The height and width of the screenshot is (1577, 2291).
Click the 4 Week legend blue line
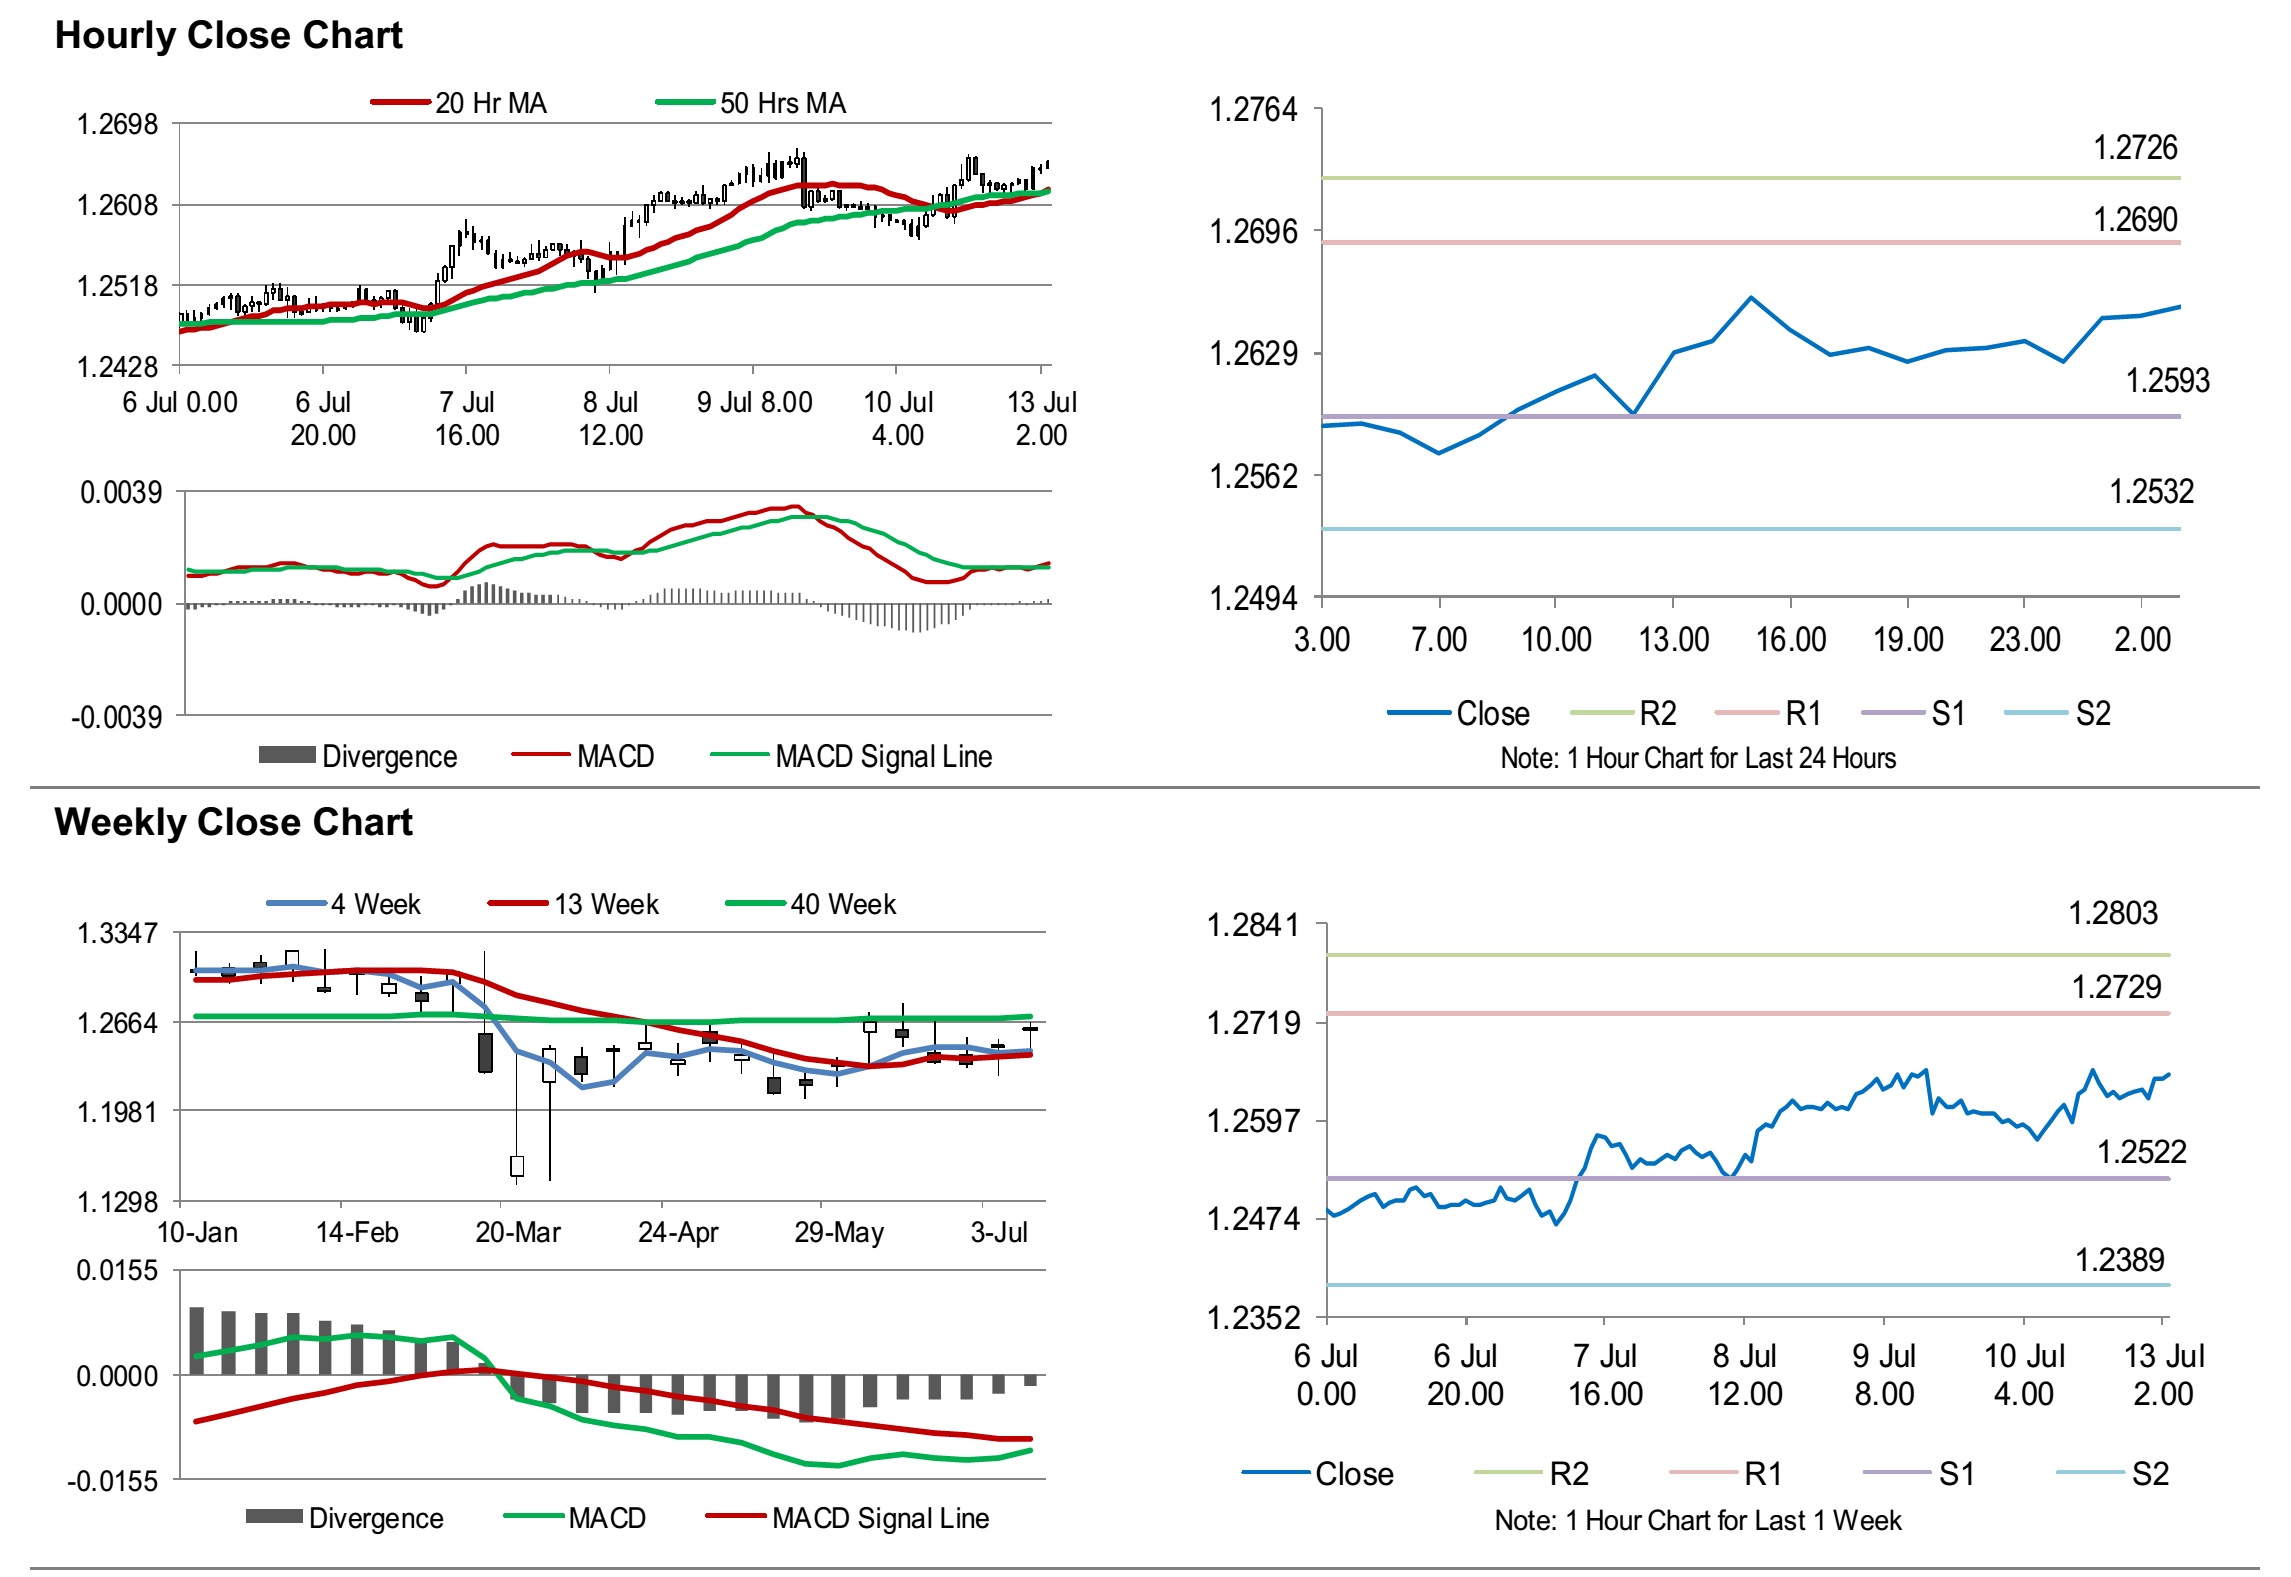pos(297,904)
